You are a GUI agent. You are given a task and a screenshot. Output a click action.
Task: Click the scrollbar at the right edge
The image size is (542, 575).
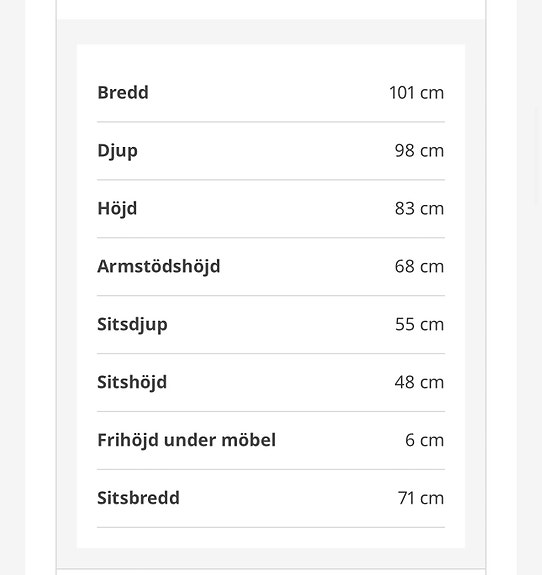(x=538, y=154)
